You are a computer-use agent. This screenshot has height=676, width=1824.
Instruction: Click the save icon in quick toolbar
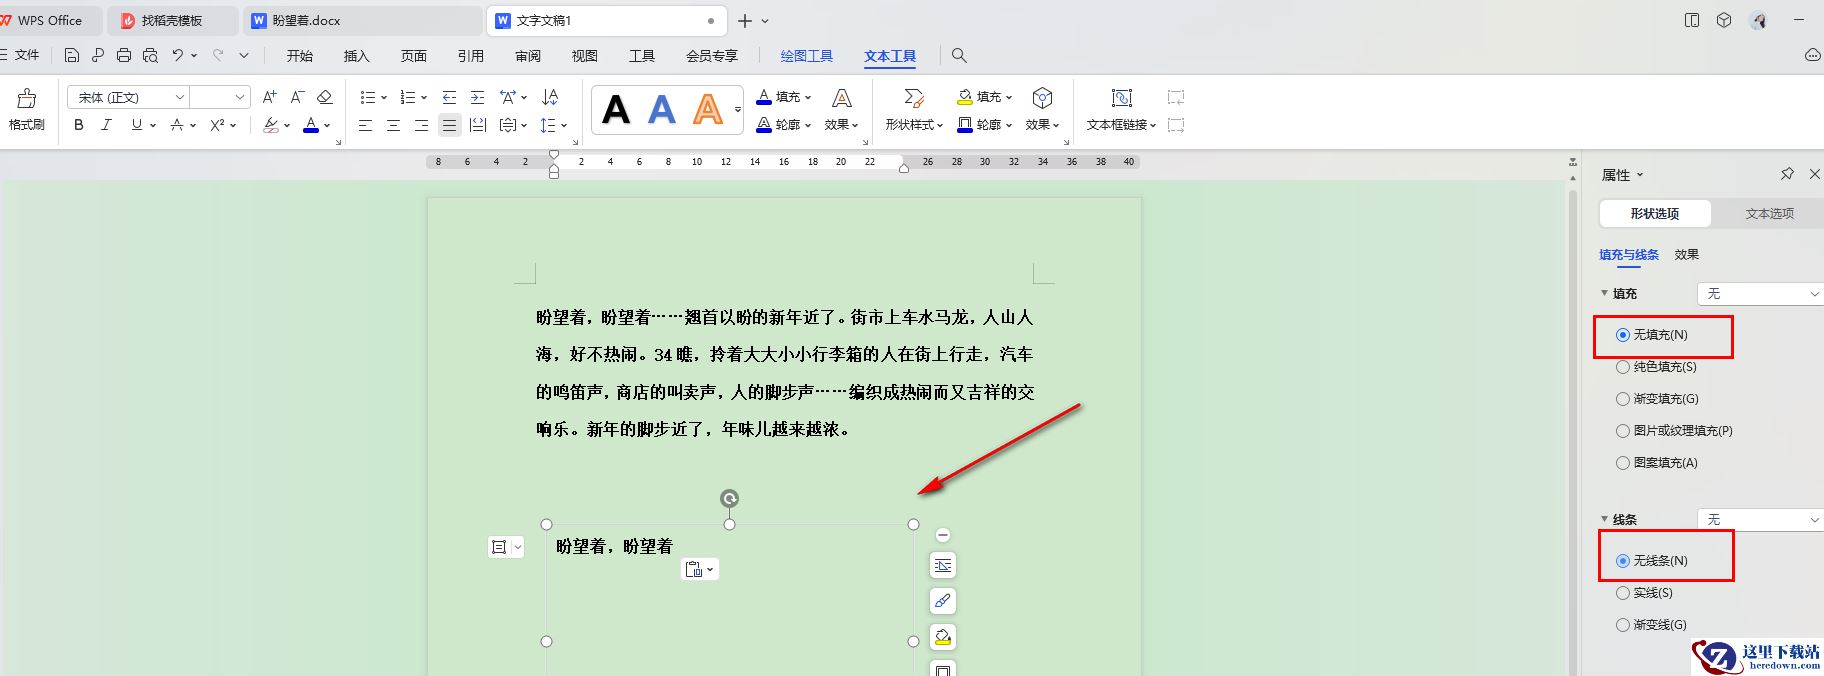[x=72, y=55]
